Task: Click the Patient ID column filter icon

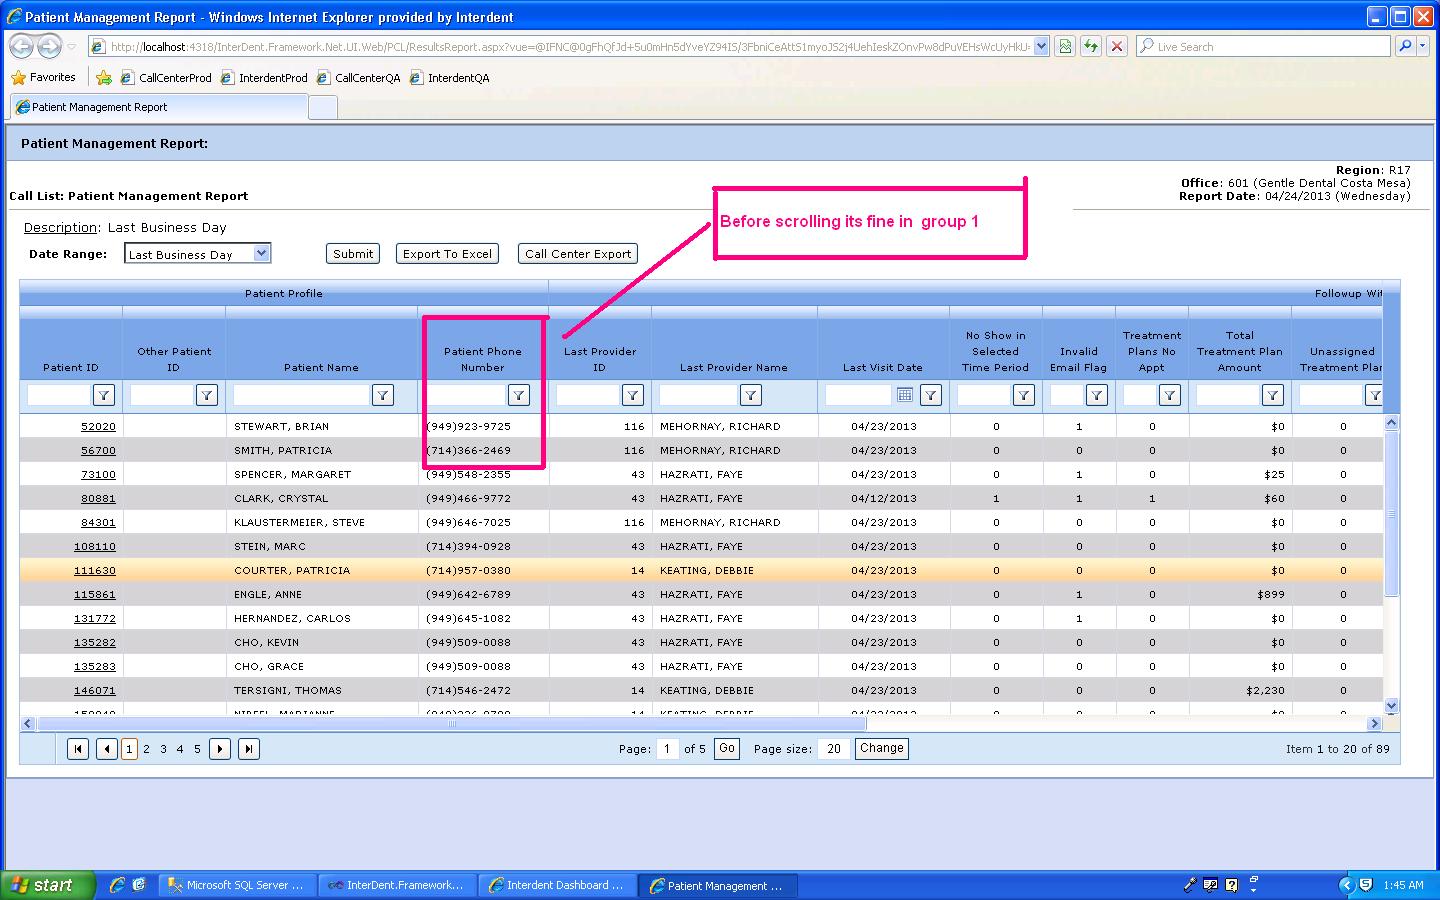Action: coord(104,395)
